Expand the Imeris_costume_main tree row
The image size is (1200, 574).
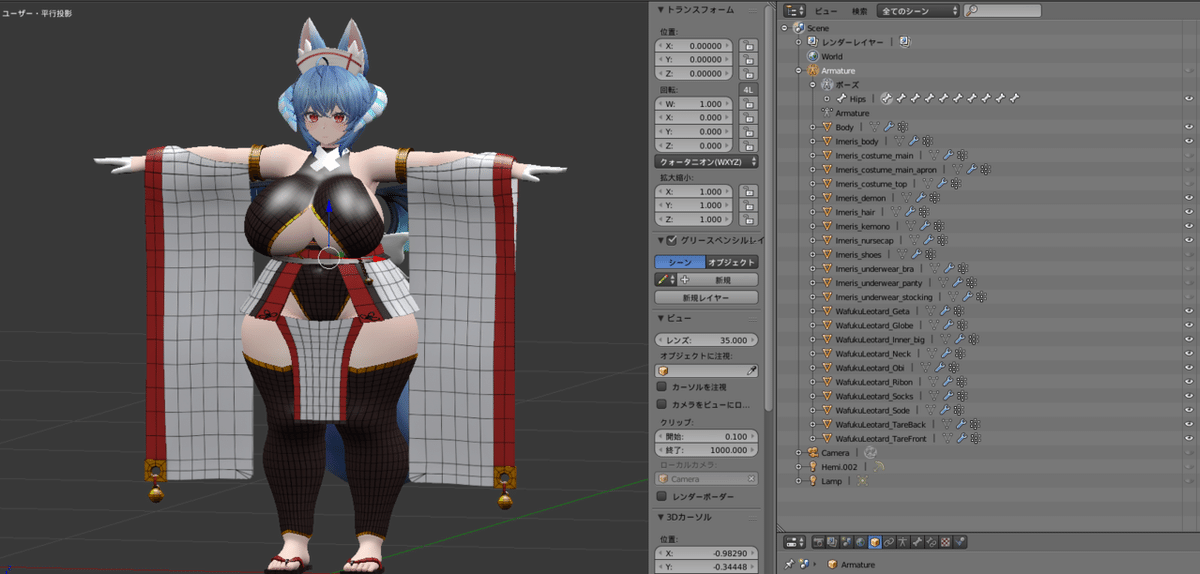pyautogui.click(x=812, y=155)
